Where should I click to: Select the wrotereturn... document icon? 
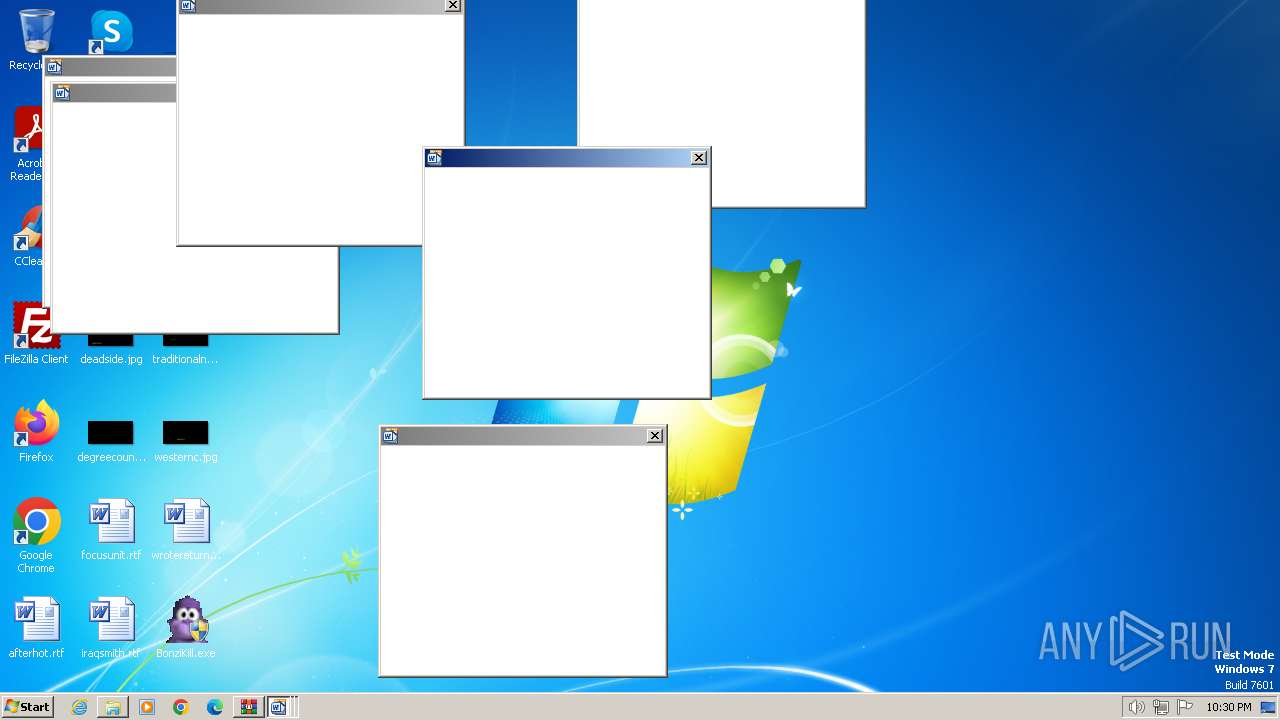click(x=186, y=522)
